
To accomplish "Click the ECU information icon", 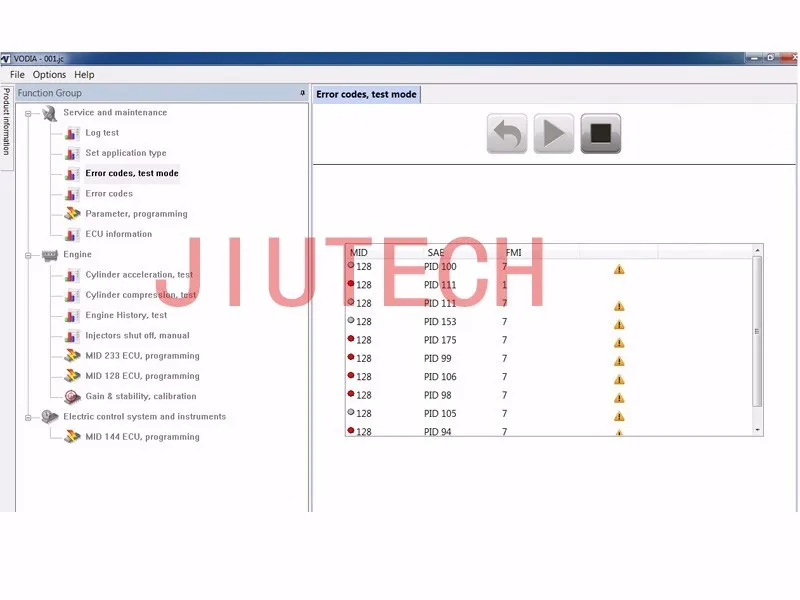I will click(72, 235).
